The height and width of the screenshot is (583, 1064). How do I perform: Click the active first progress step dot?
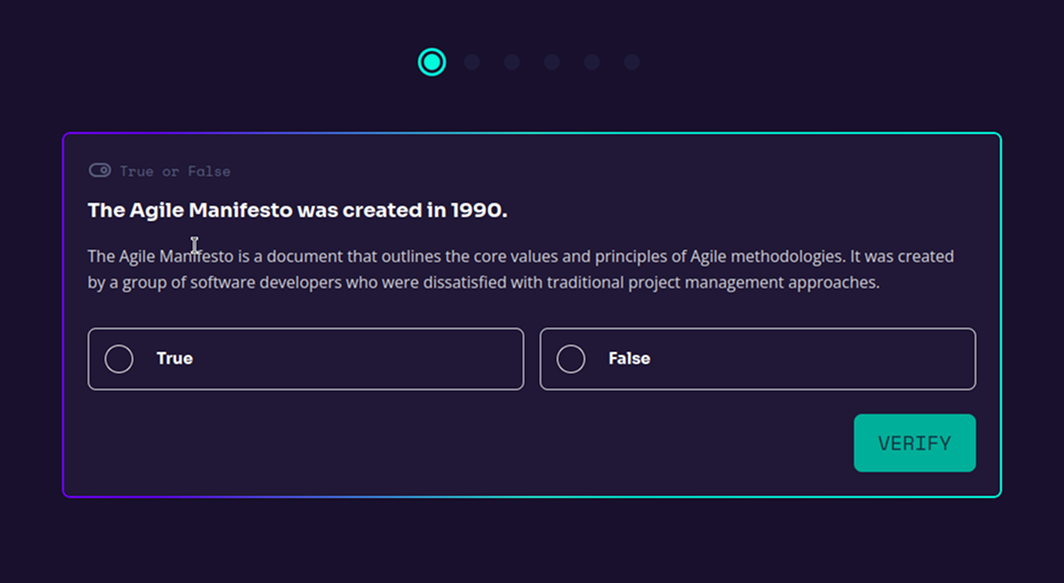click(x=432, y=62)
